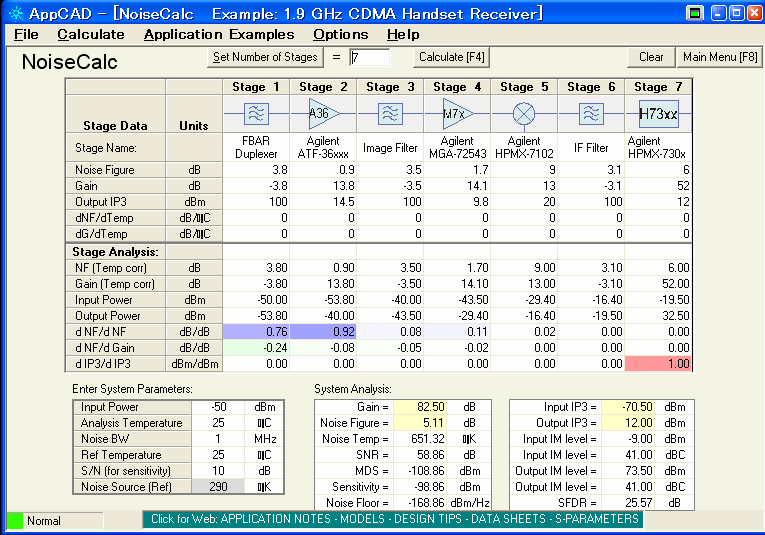The width and height of the screenshot is (765, 535).
Task: Click the Agilent HPMX-7102 stage name cell
Action: 524,147
